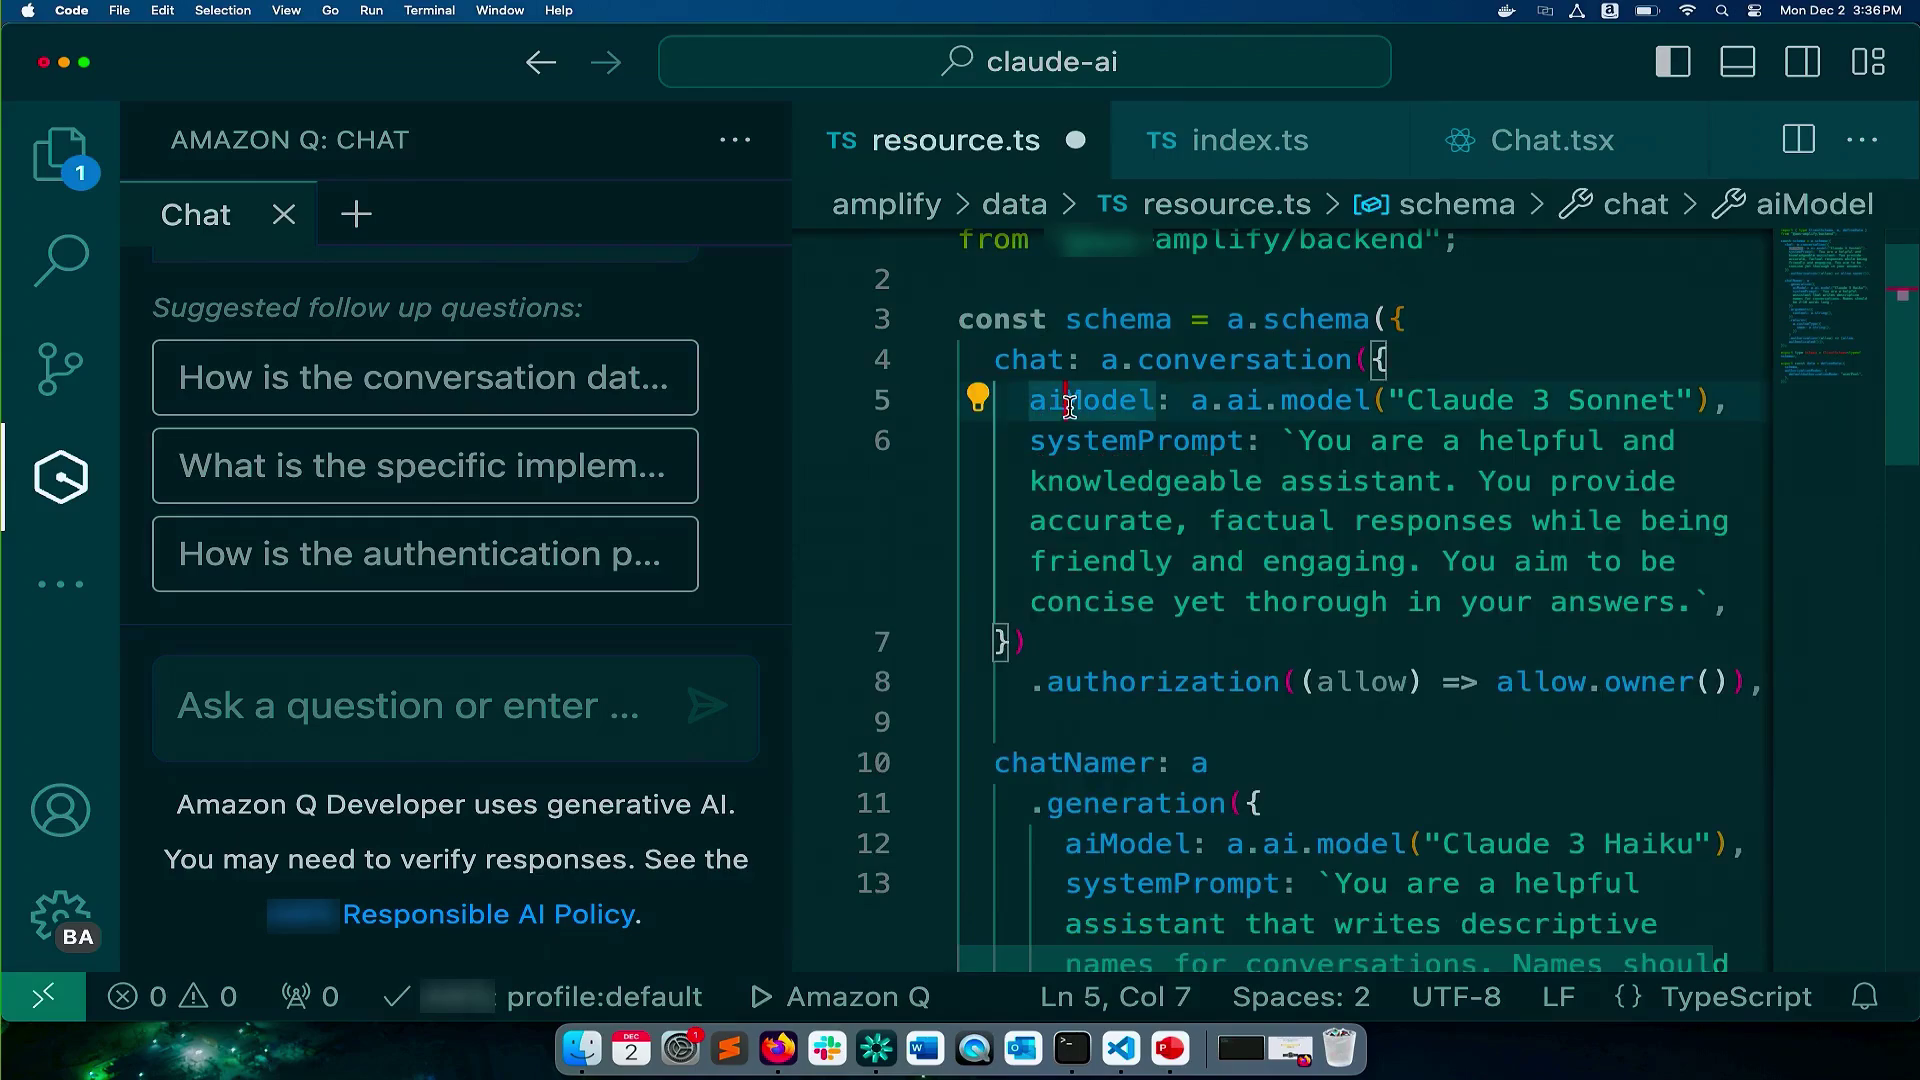1920x1080 pixels.
Task: Change file encoding UTF-8
Action: 1456,997
